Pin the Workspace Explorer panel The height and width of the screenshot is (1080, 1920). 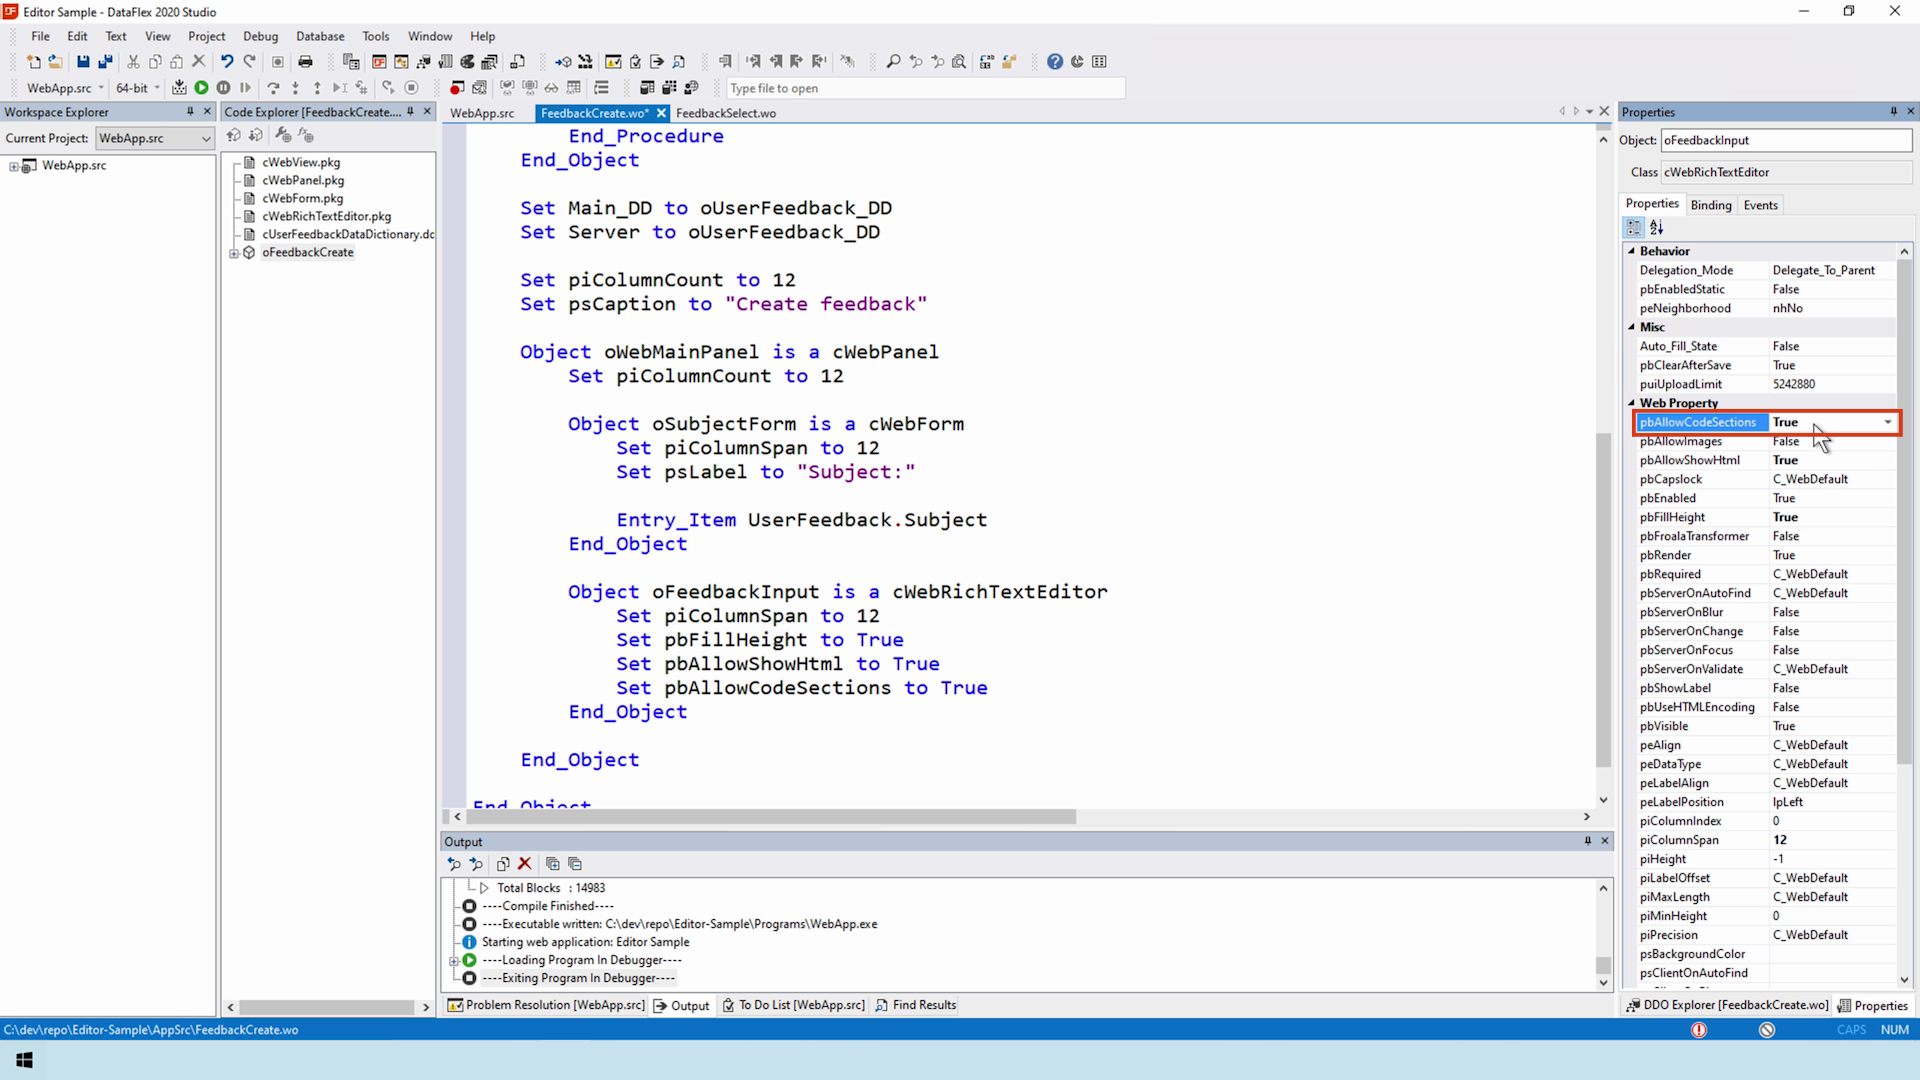[x=190, y=112]
